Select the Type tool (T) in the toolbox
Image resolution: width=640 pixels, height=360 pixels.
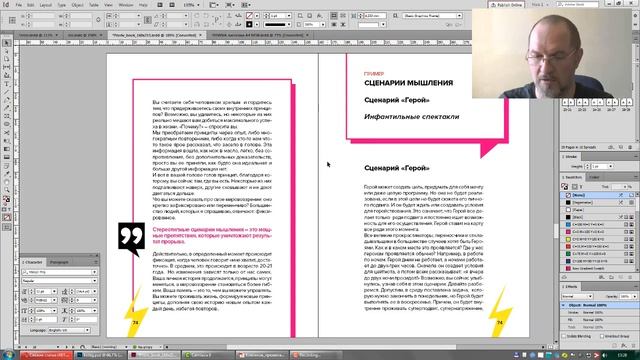[x=7, y=84]
